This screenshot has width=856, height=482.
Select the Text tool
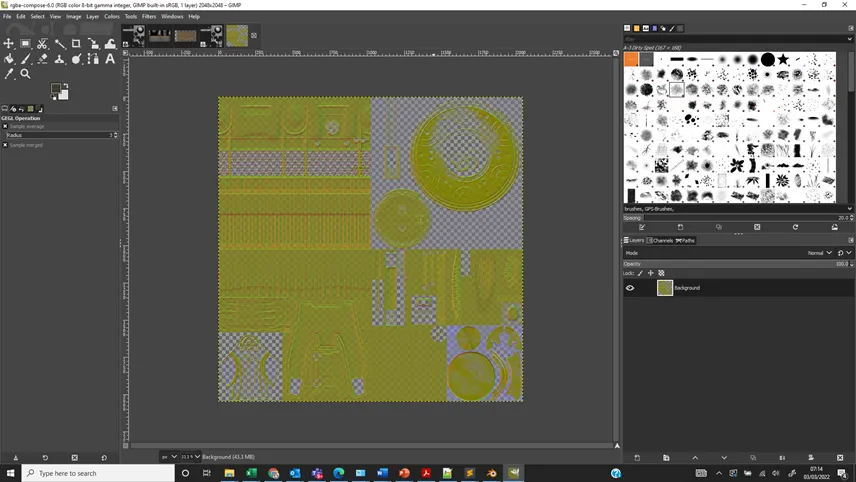(x=110, y=58)
